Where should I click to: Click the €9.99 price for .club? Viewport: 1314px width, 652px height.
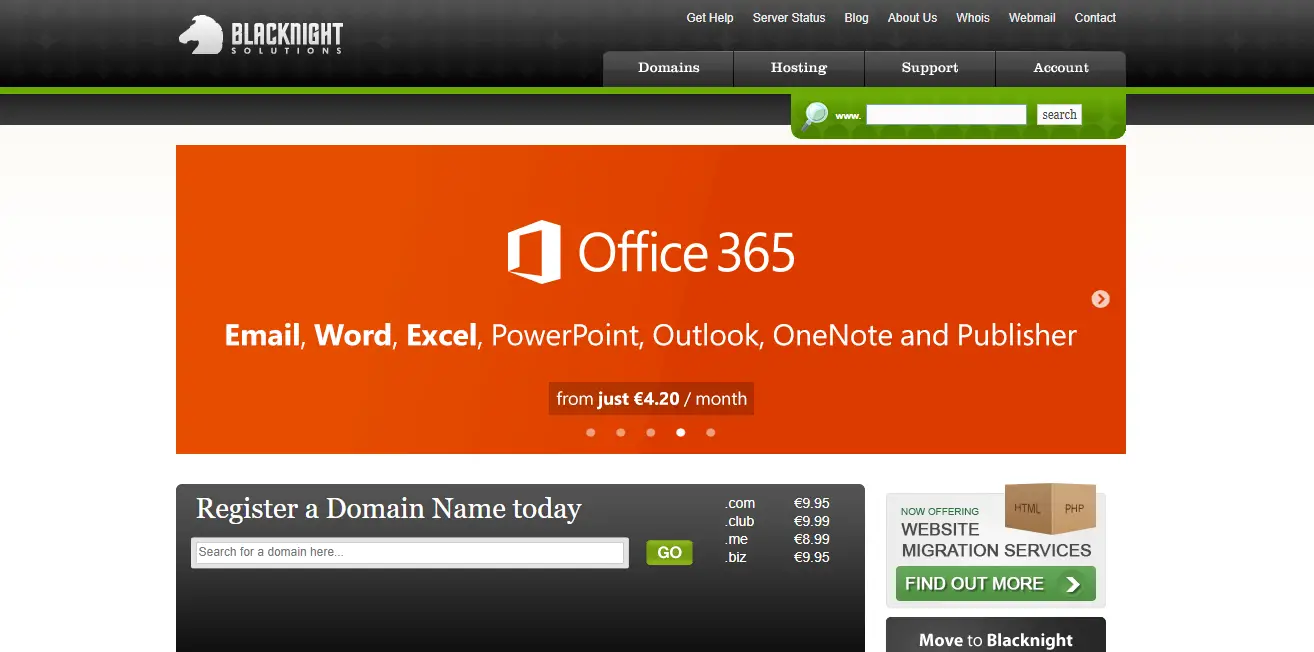[812, 521]
